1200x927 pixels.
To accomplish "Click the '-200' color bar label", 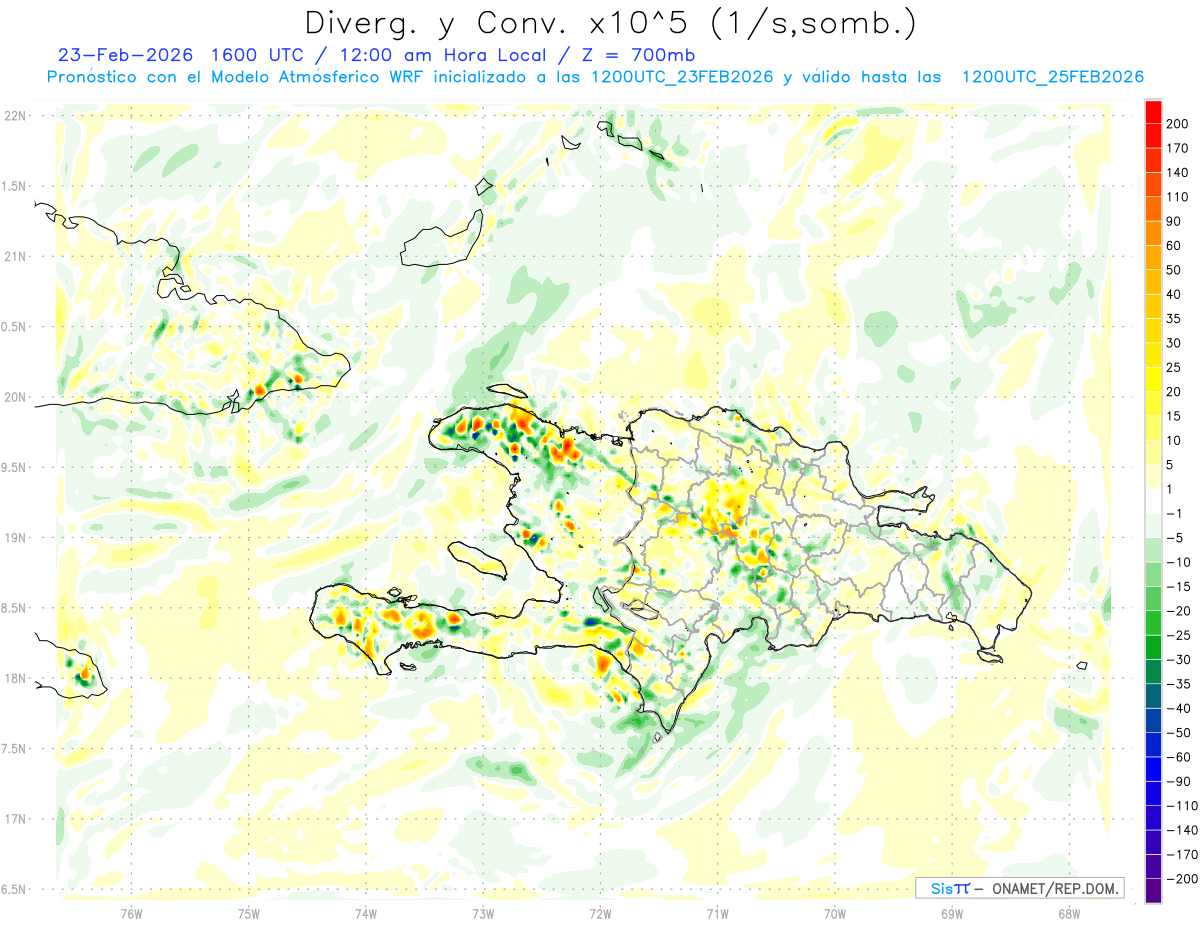I will pyautogui.click(x=1183, y=879).
